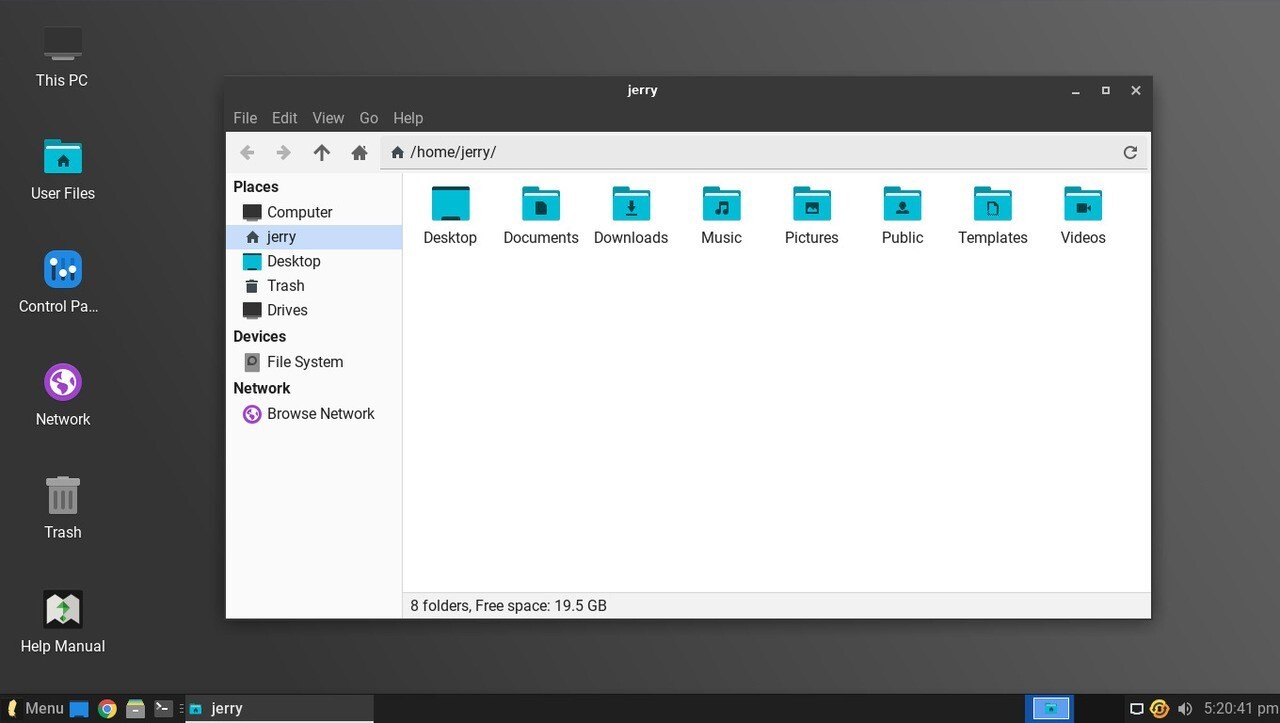The height and width of the screenshot is (723, 1280).
Task: Browse Network from the sidebar
Action: pyautogui.click(x=320, y=413)
